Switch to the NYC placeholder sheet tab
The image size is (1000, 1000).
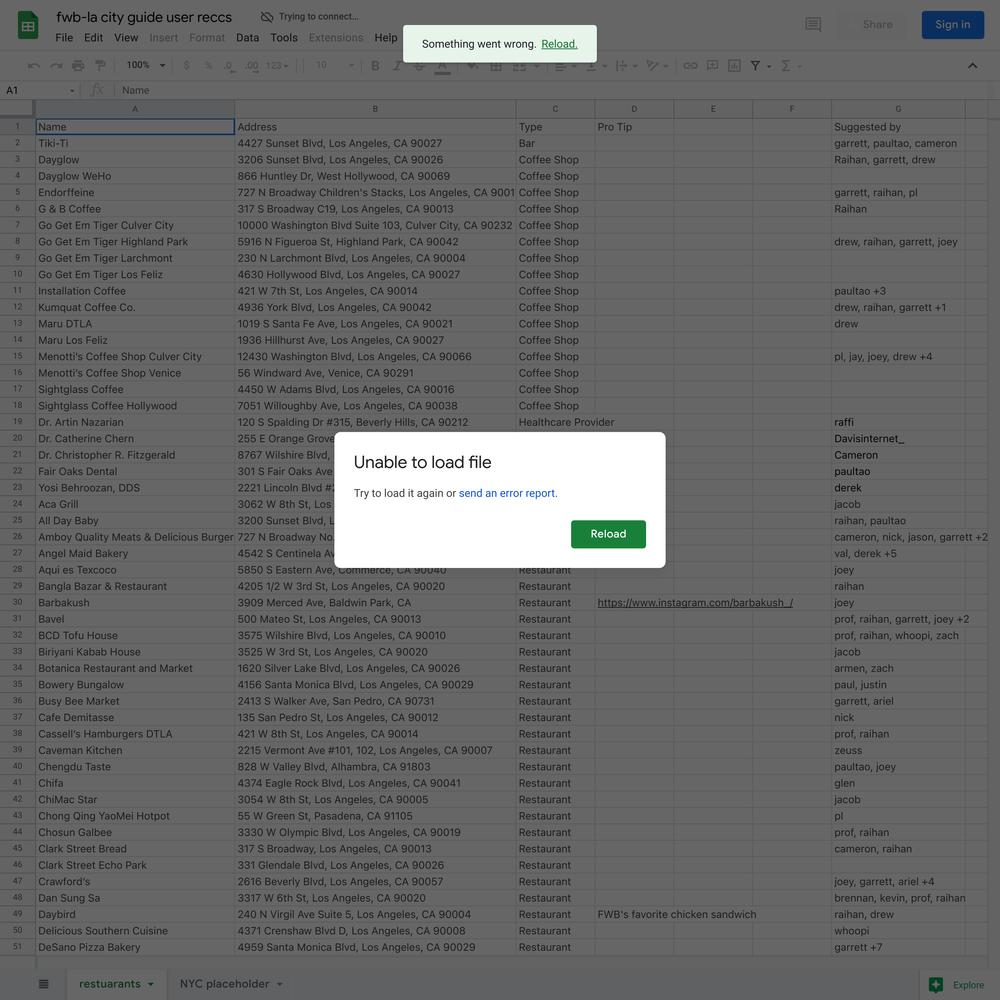click(x=224, y=984)
